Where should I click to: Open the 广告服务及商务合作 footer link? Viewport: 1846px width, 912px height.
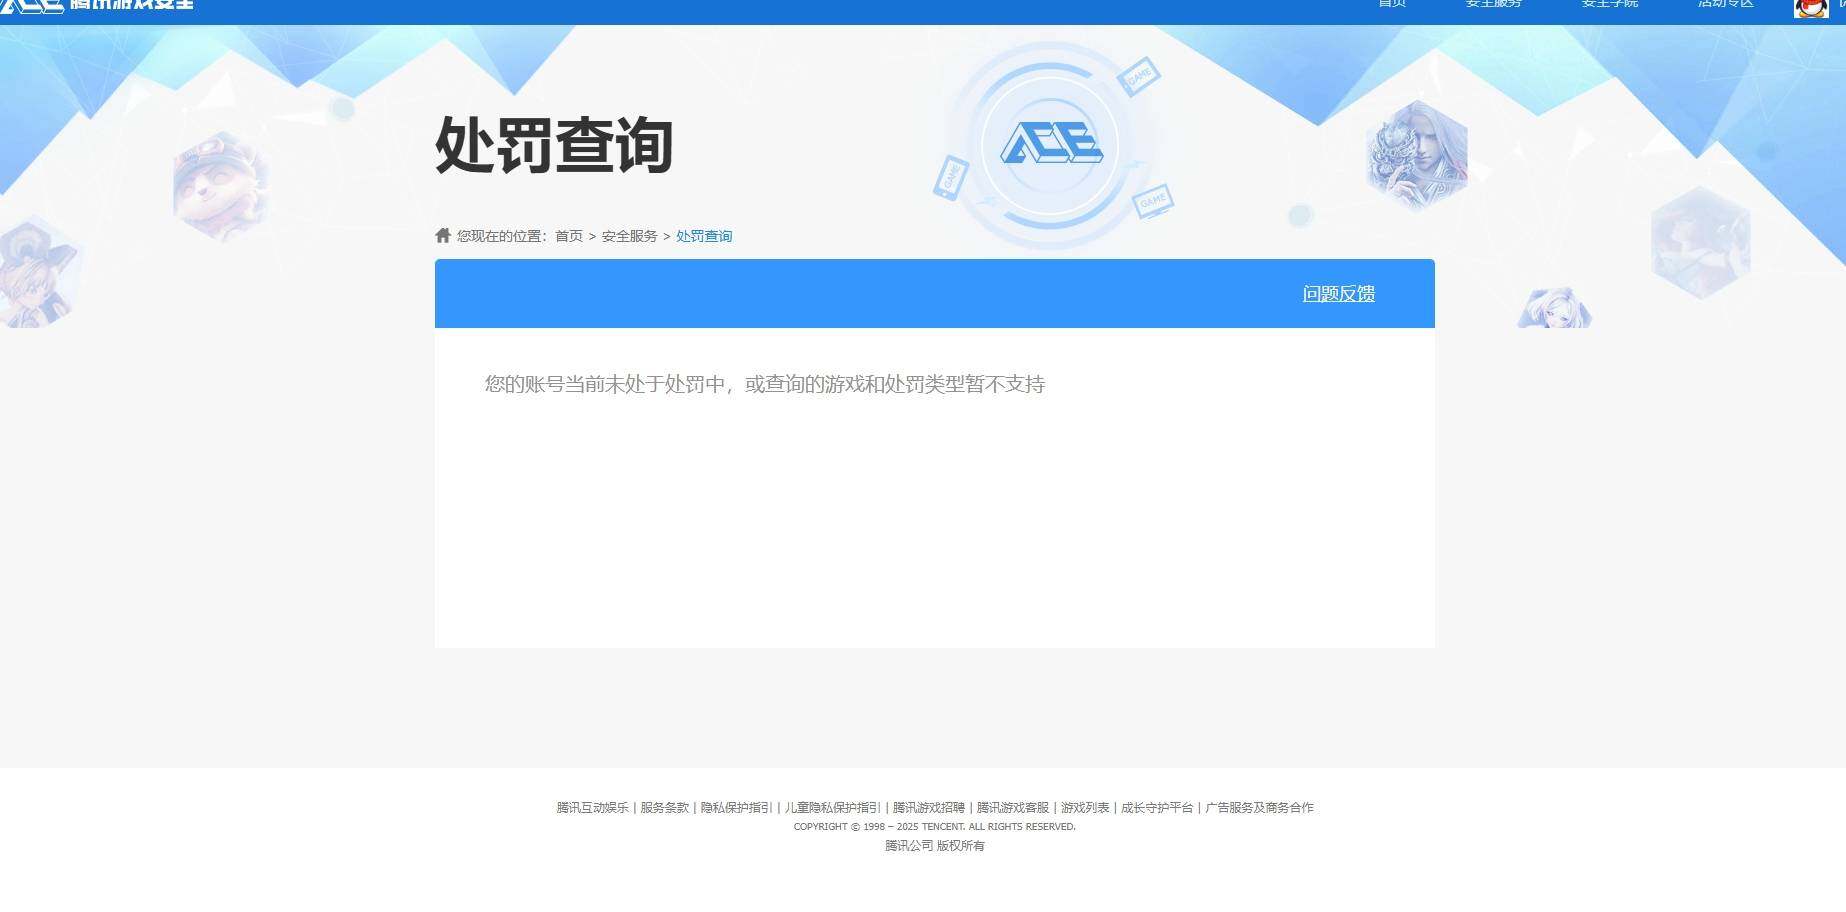point(1260,808)
